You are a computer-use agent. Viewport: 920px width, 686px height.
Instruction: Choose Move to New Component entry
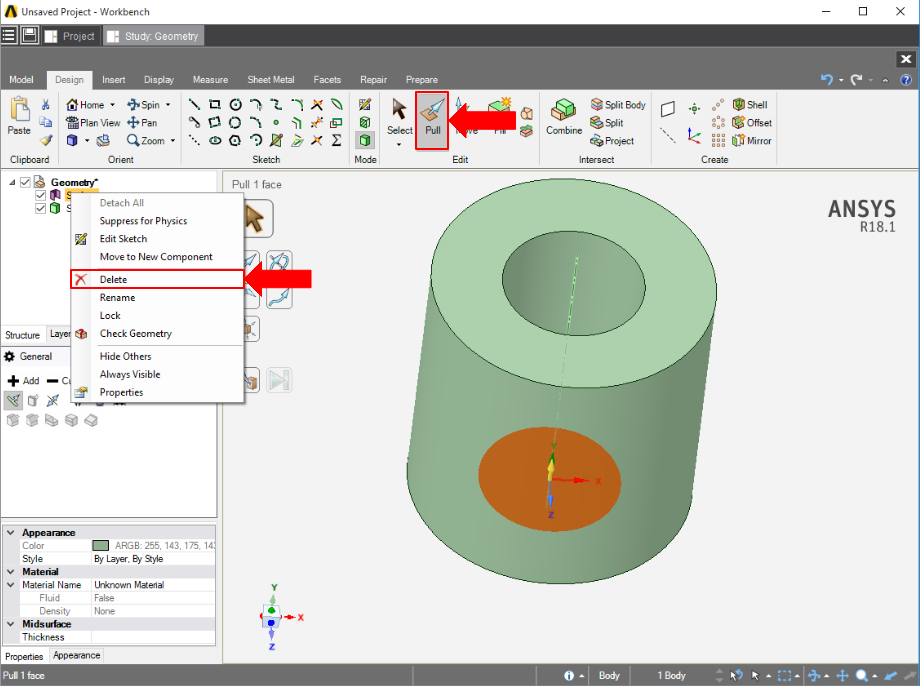tap(157, 256)
